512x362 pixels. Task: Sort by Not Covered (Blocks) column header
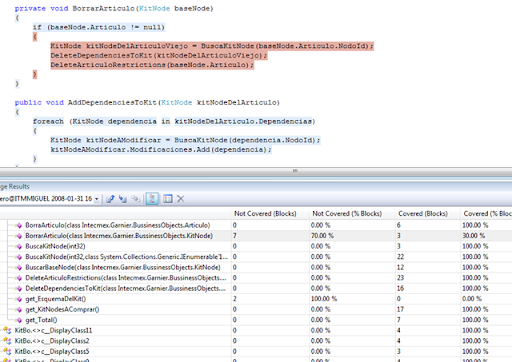click(265, 214)
